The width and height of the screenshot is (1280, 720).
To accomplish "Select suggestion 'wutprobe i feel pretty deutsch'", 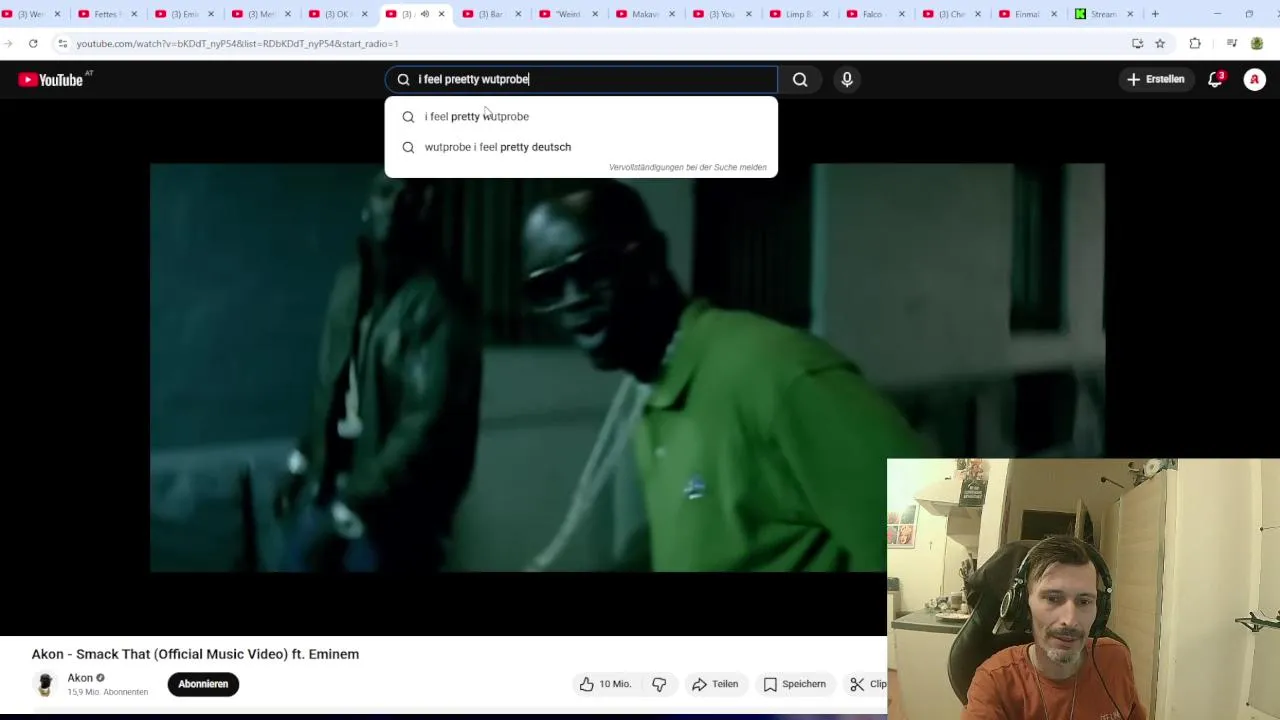I will [581, 147].
